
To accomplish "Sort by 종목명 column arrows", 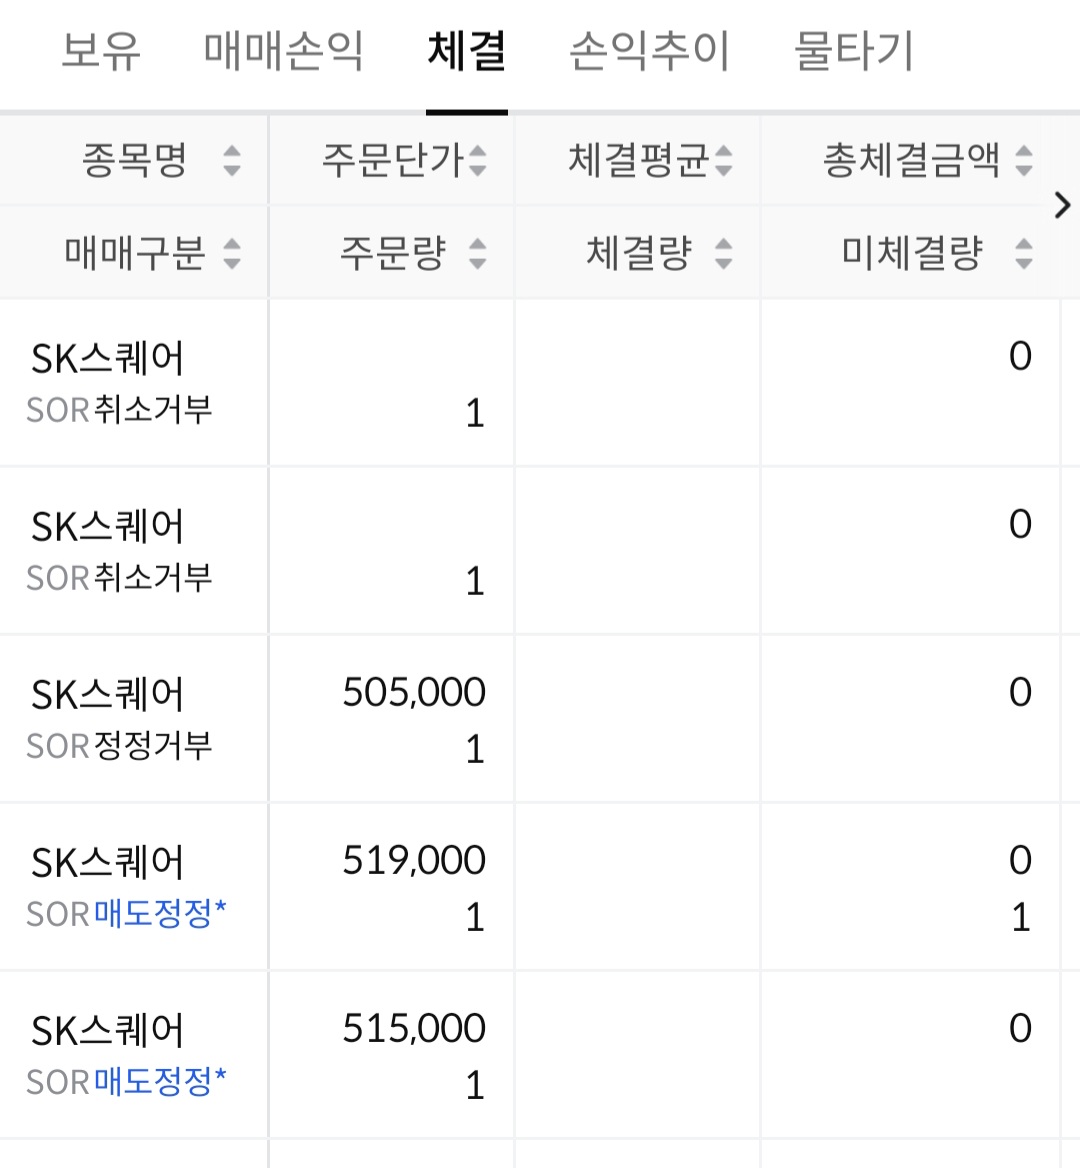I will [232, 160].
